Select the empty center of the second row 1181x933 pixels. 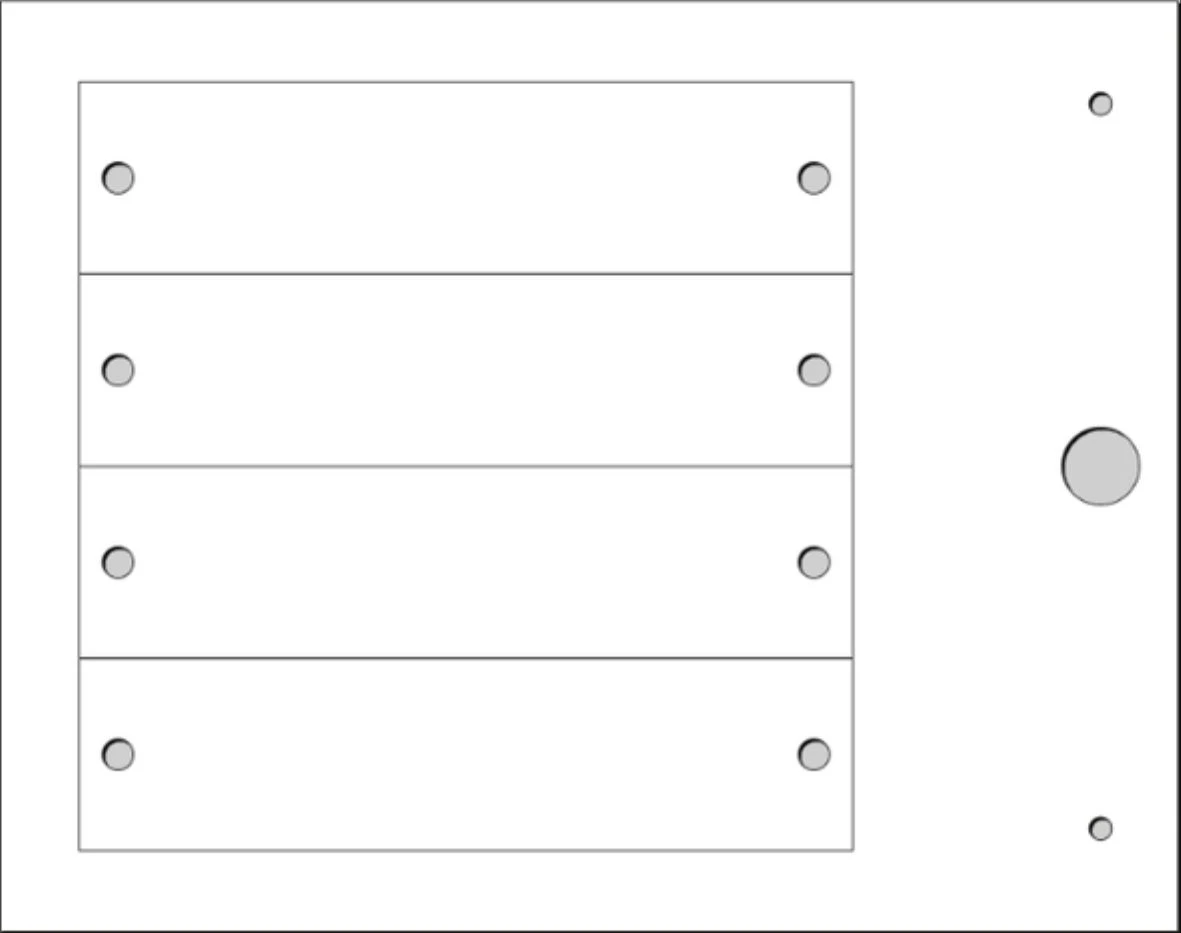466,370
